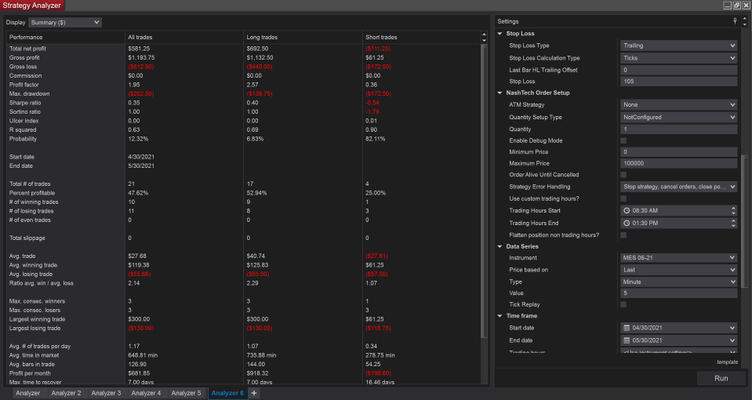Click the clock icon in Trading Hours End
This screenshot has width=752, height=400.
click(x=626, y=222)
